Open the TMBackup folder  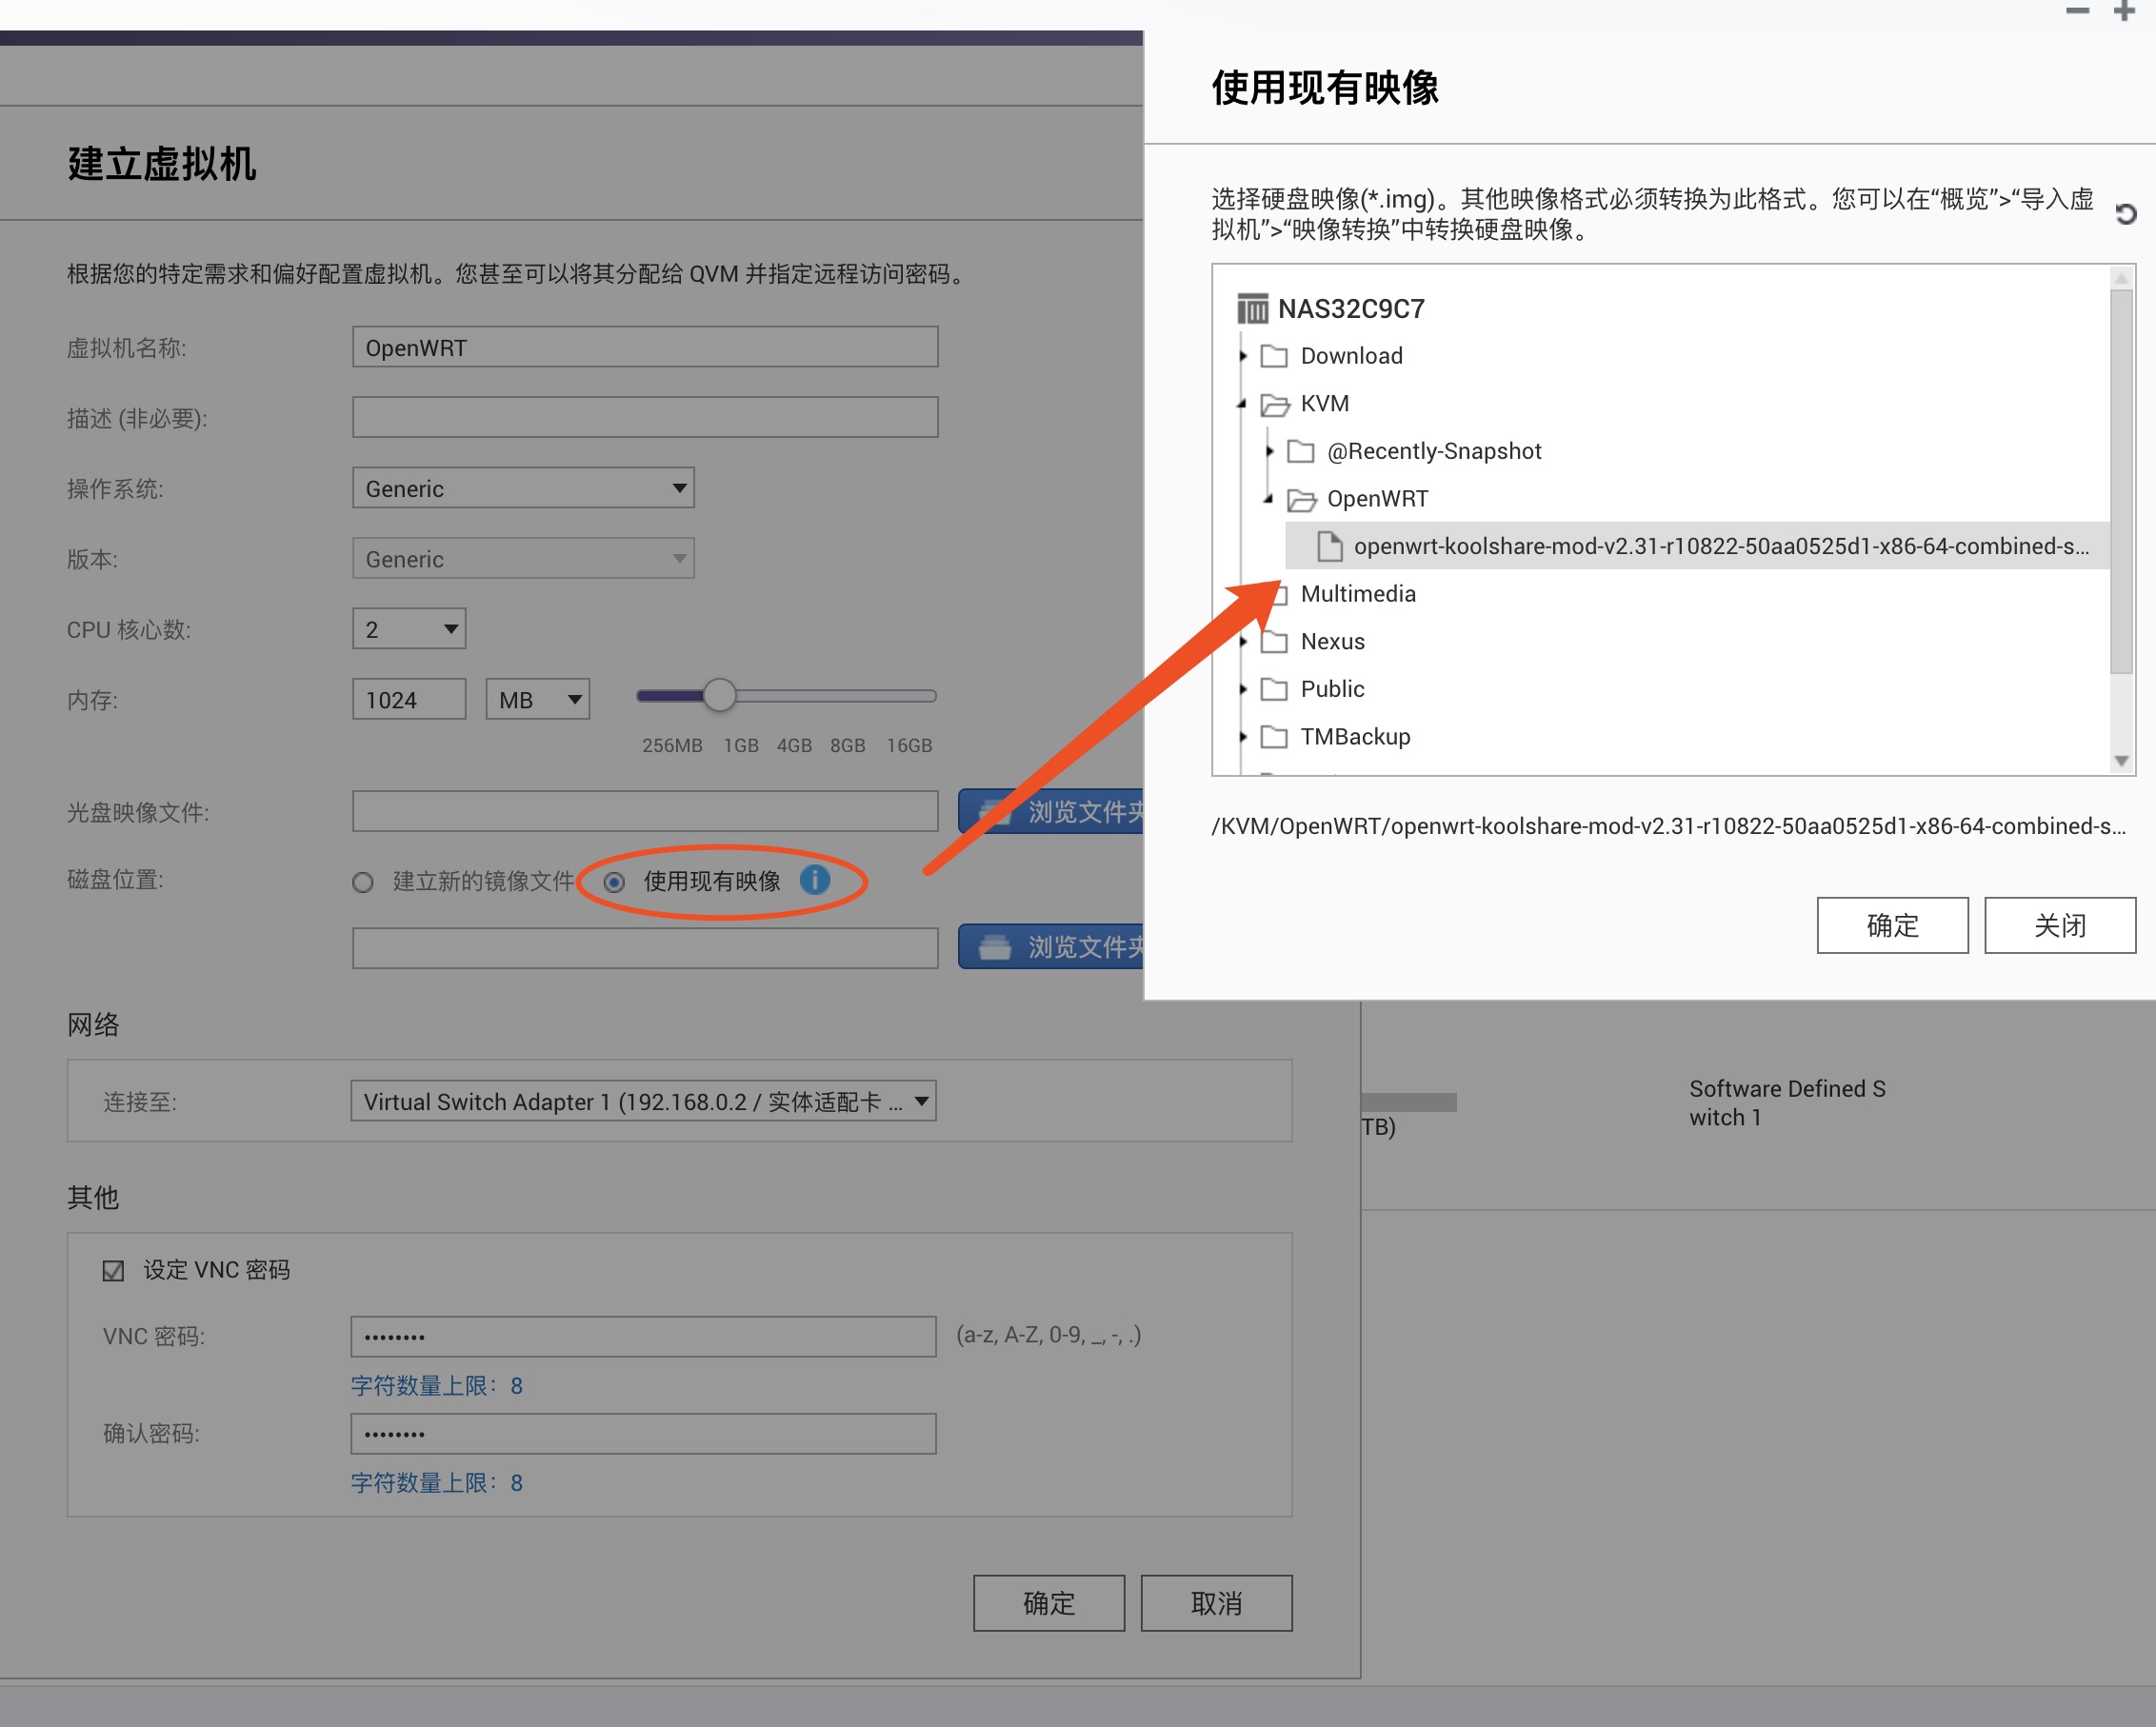pos(1355,737)
